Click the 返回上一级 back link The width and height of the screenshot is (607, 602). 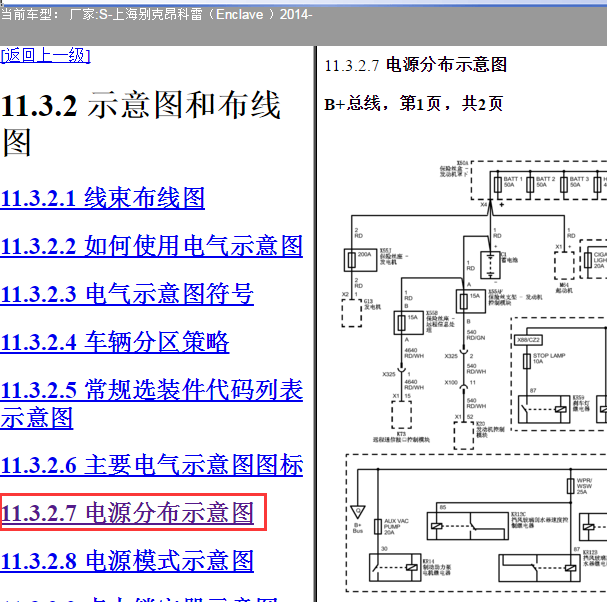coord(45,55)
